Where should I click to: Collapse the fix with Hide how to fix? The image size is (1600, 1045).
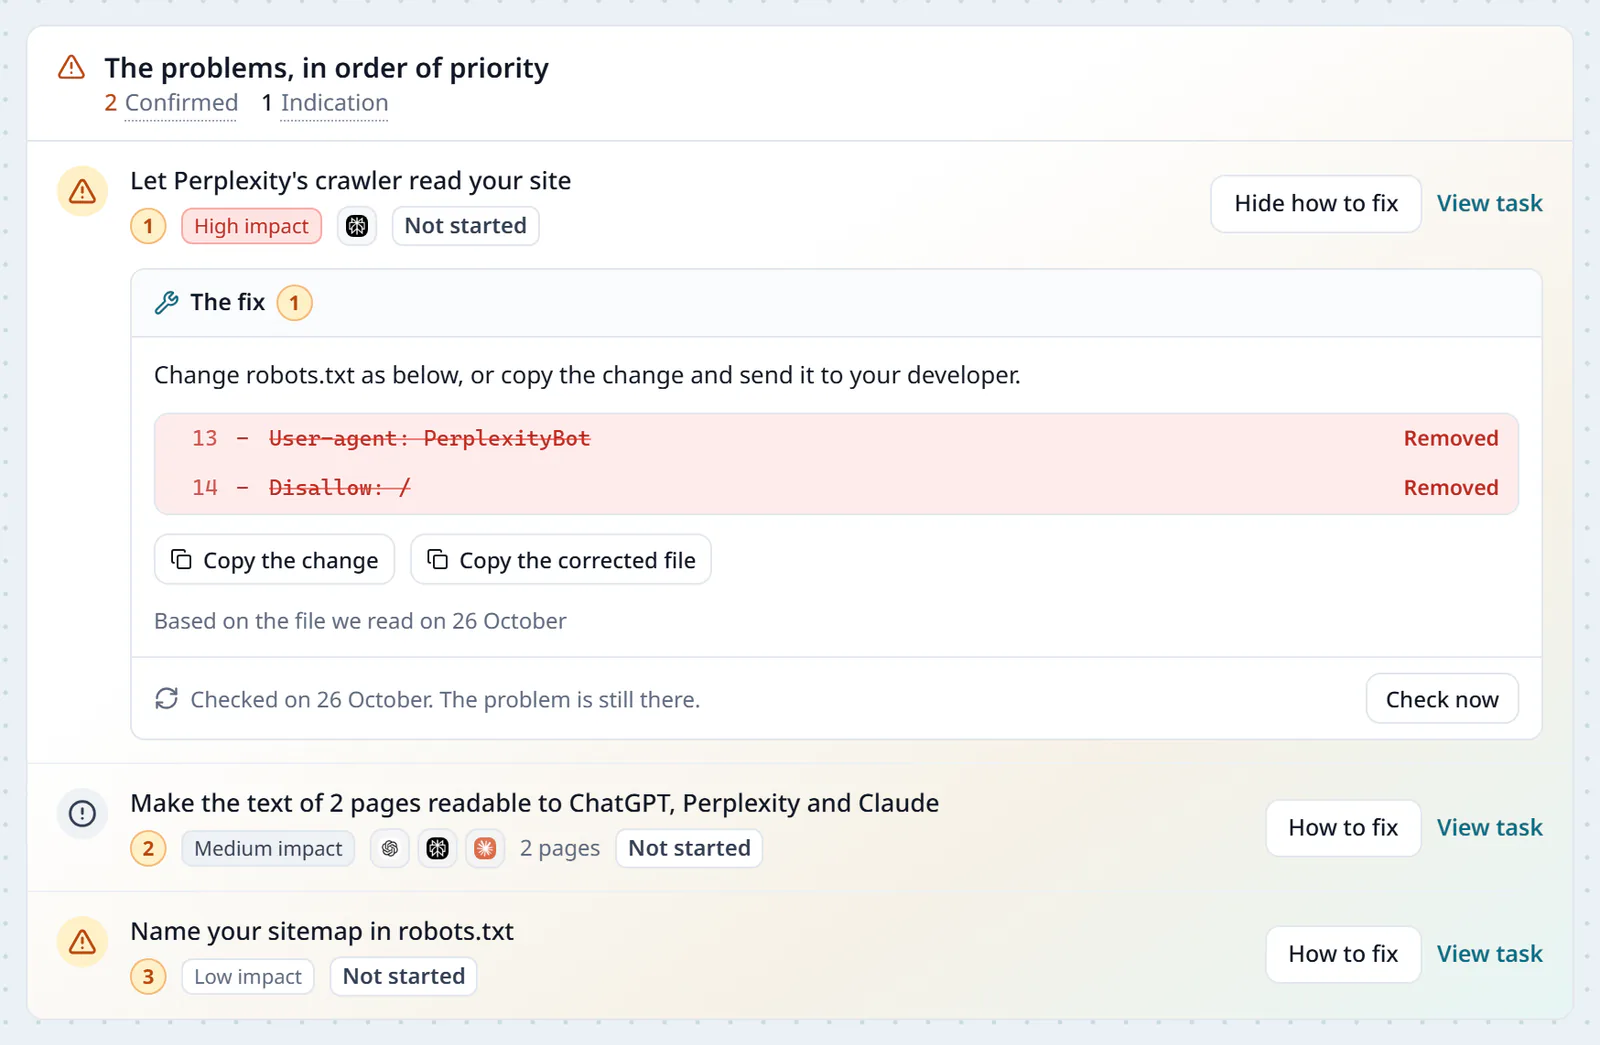pos(1316,204)
